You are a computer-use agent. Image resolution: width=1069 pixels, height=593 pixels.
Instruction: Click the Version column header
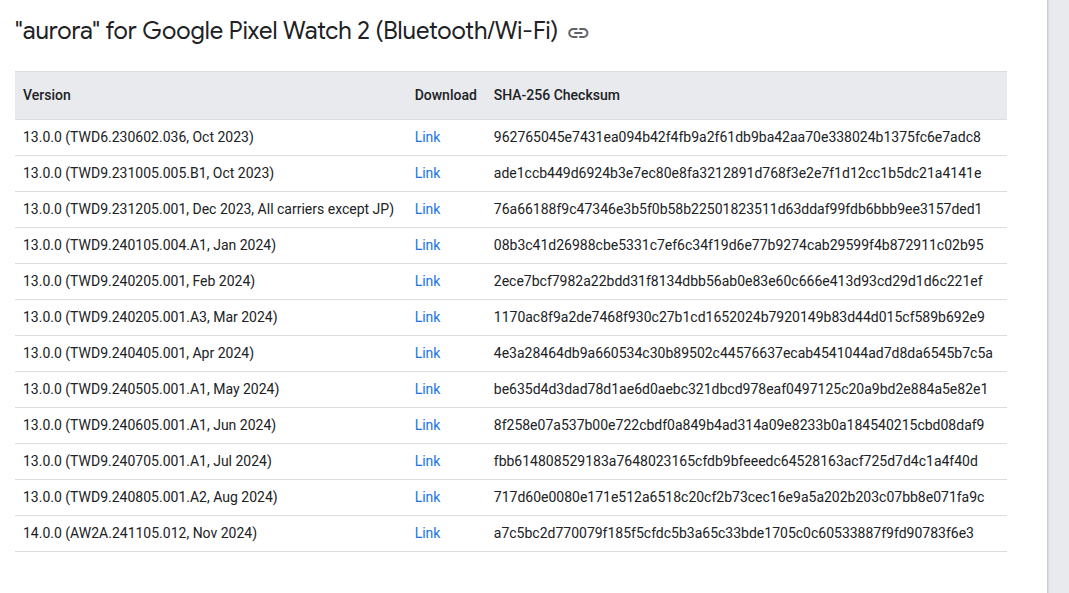[46, 95]
